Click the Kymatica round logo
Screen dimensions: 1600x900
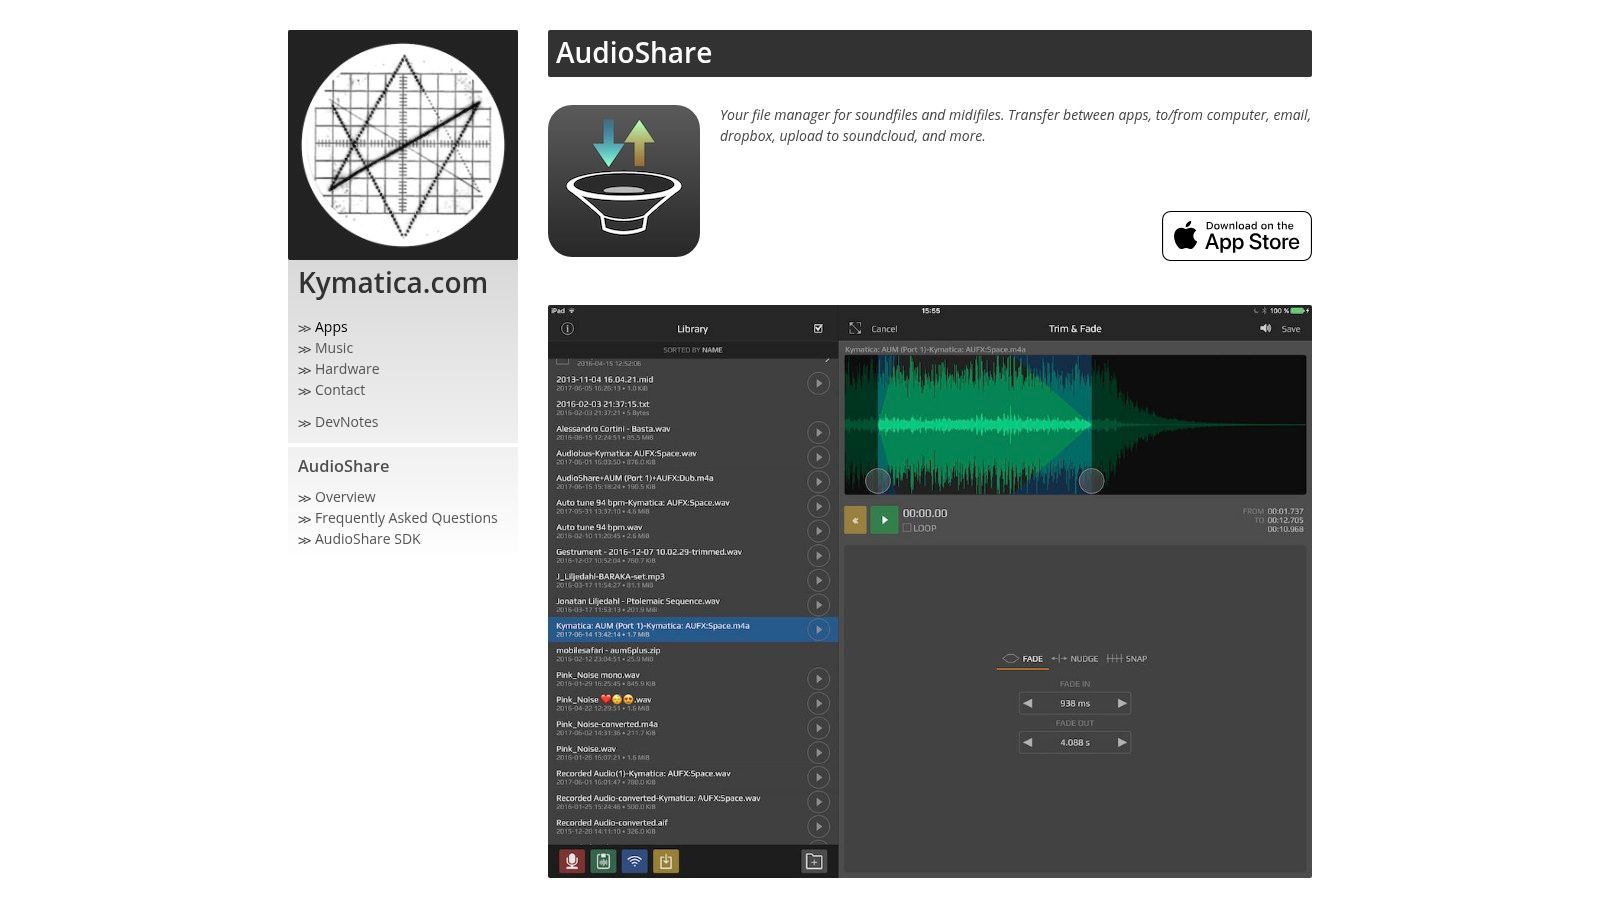[403, 145]
